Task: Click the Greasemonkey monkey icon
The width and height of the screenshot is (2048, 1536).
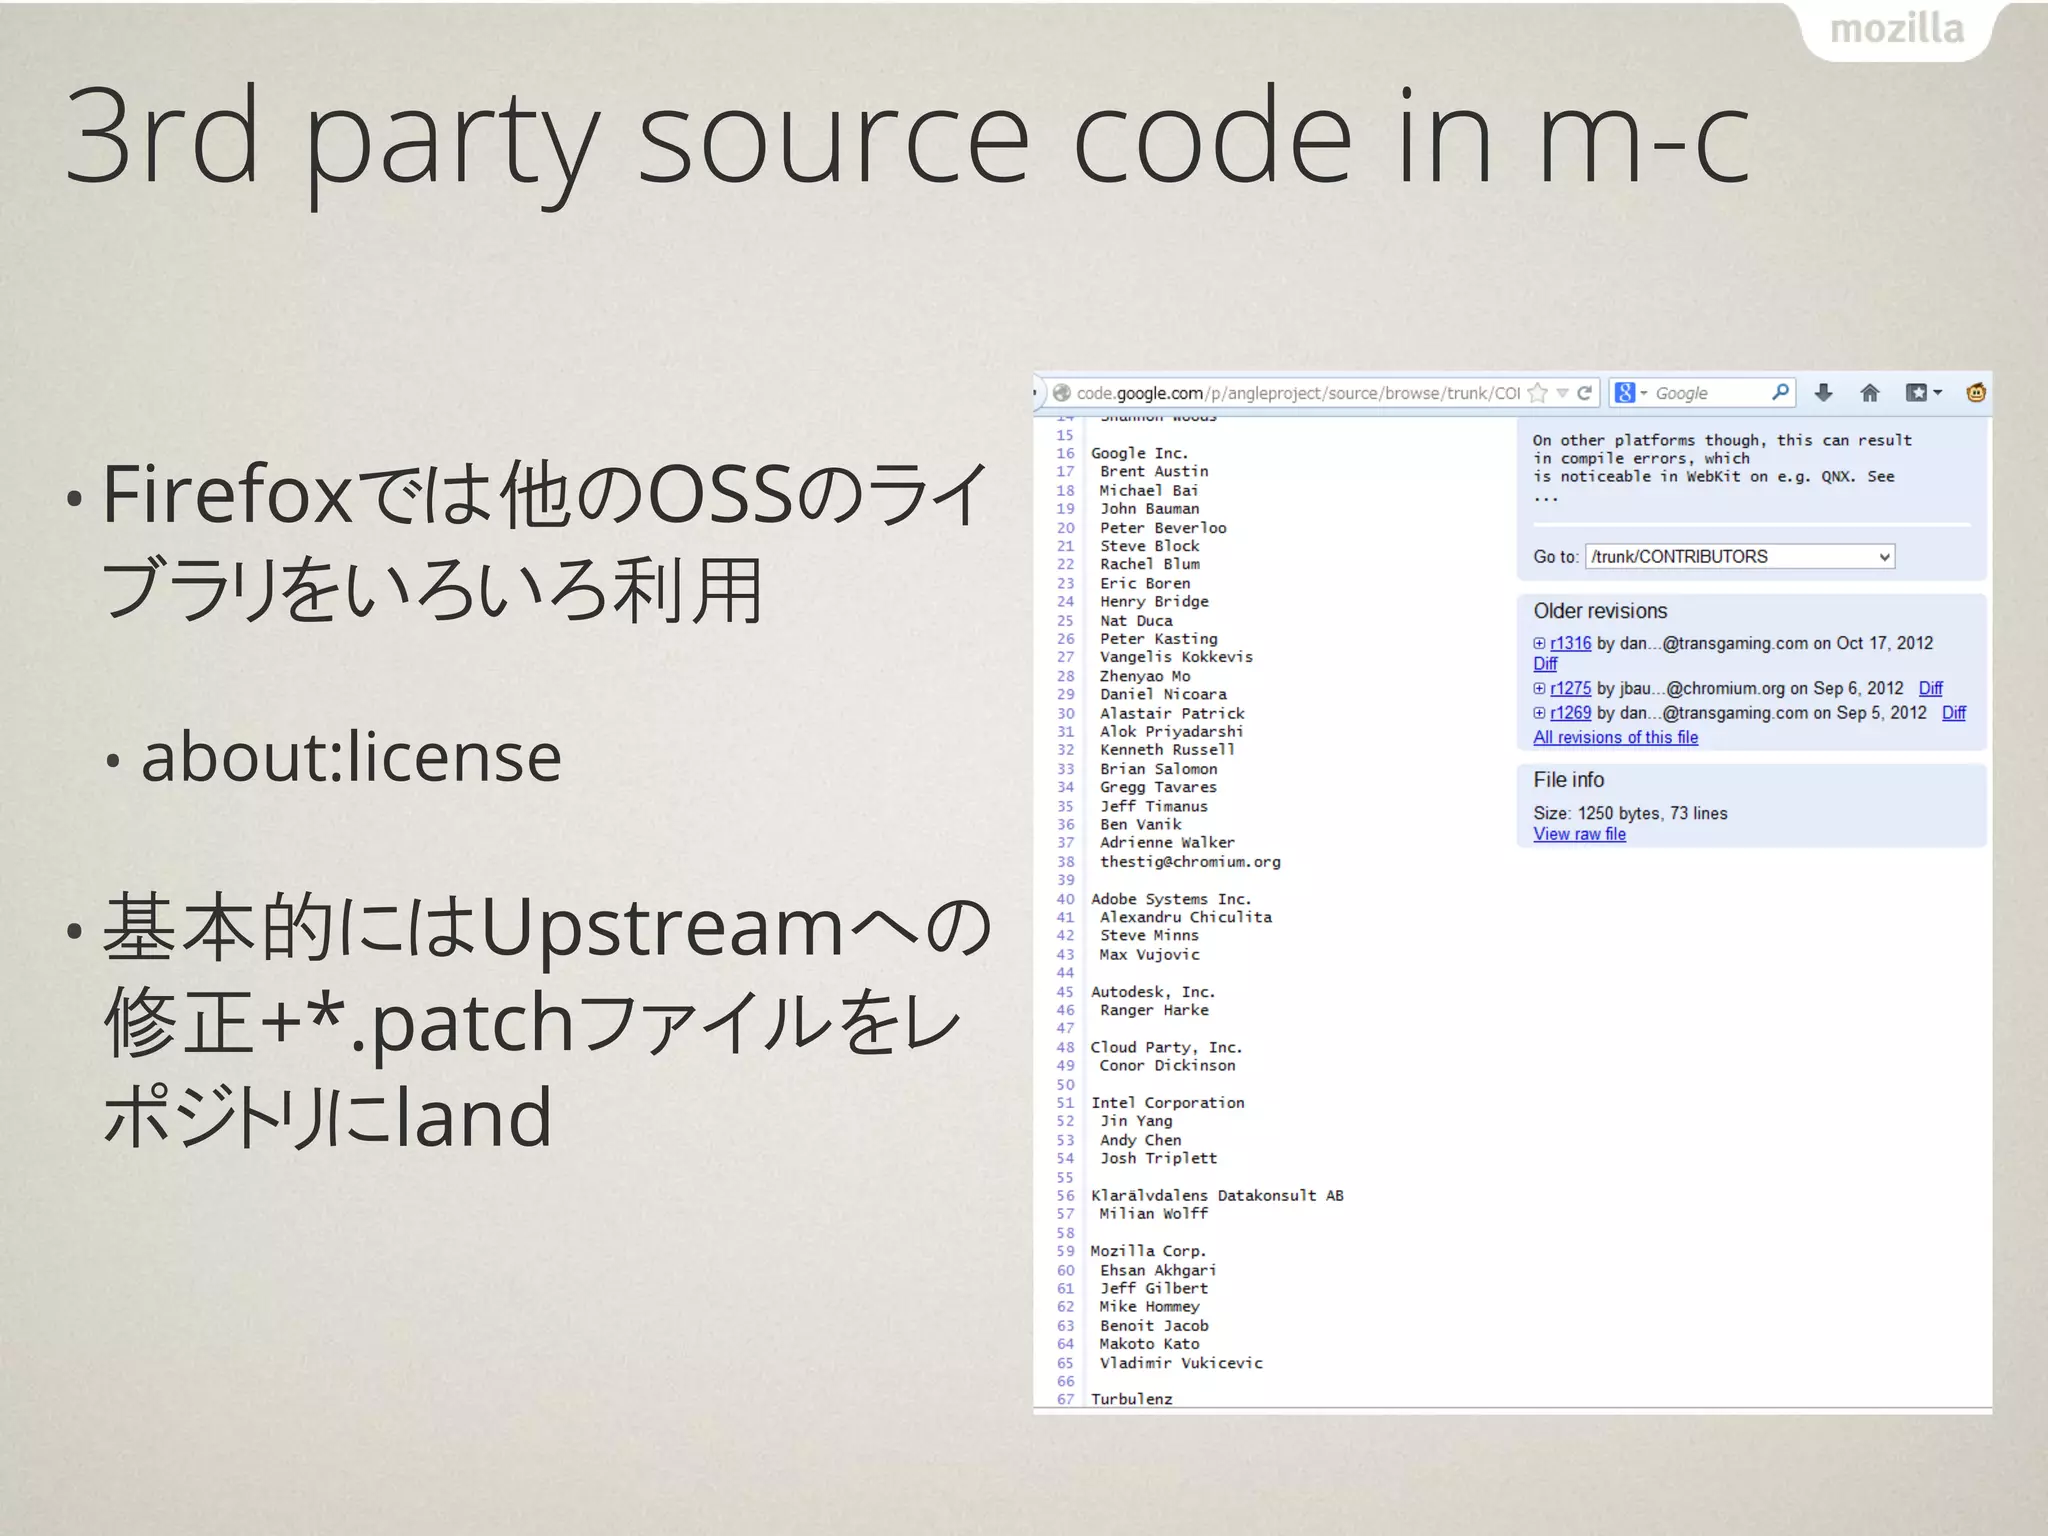Action: pos(1976,393)
